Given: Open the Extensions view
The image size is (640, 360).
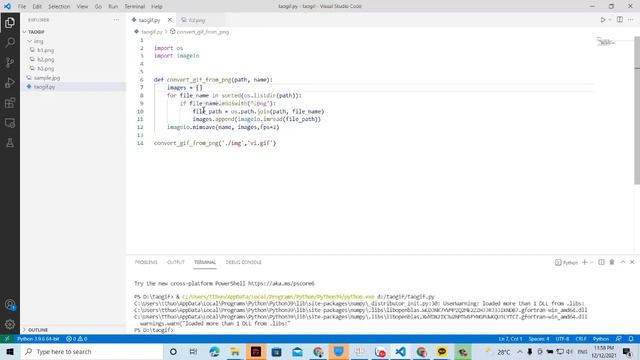Looking at the screenshot, I should click(x=10, y=103).
